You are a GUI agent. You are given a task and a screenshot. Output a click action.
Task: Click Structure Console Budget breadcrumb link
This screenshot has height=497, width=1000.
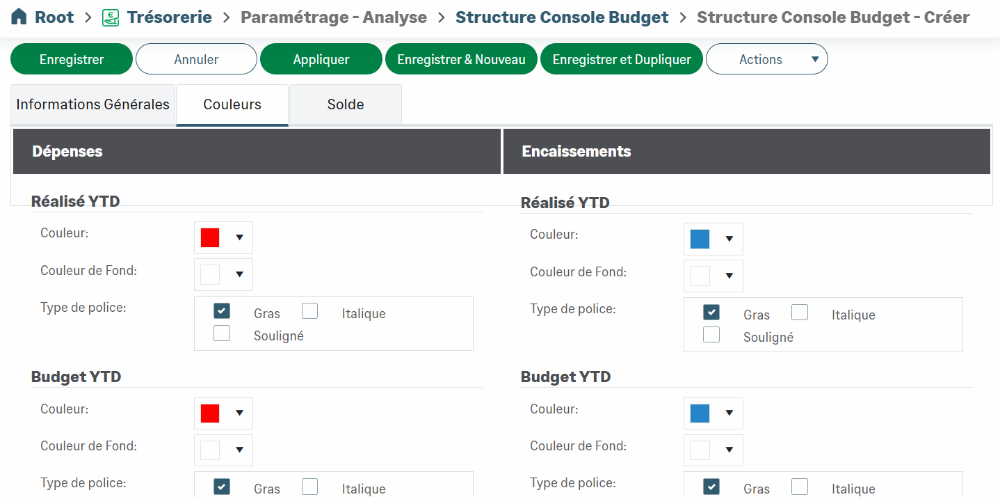click(x=561, y=17)
